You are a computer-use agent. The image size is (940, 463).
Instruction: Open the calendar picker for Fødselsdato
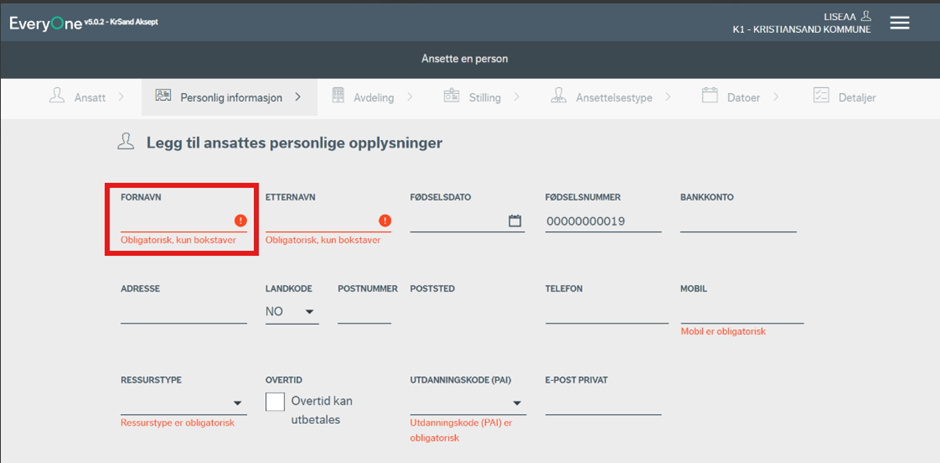pos(515,221)
